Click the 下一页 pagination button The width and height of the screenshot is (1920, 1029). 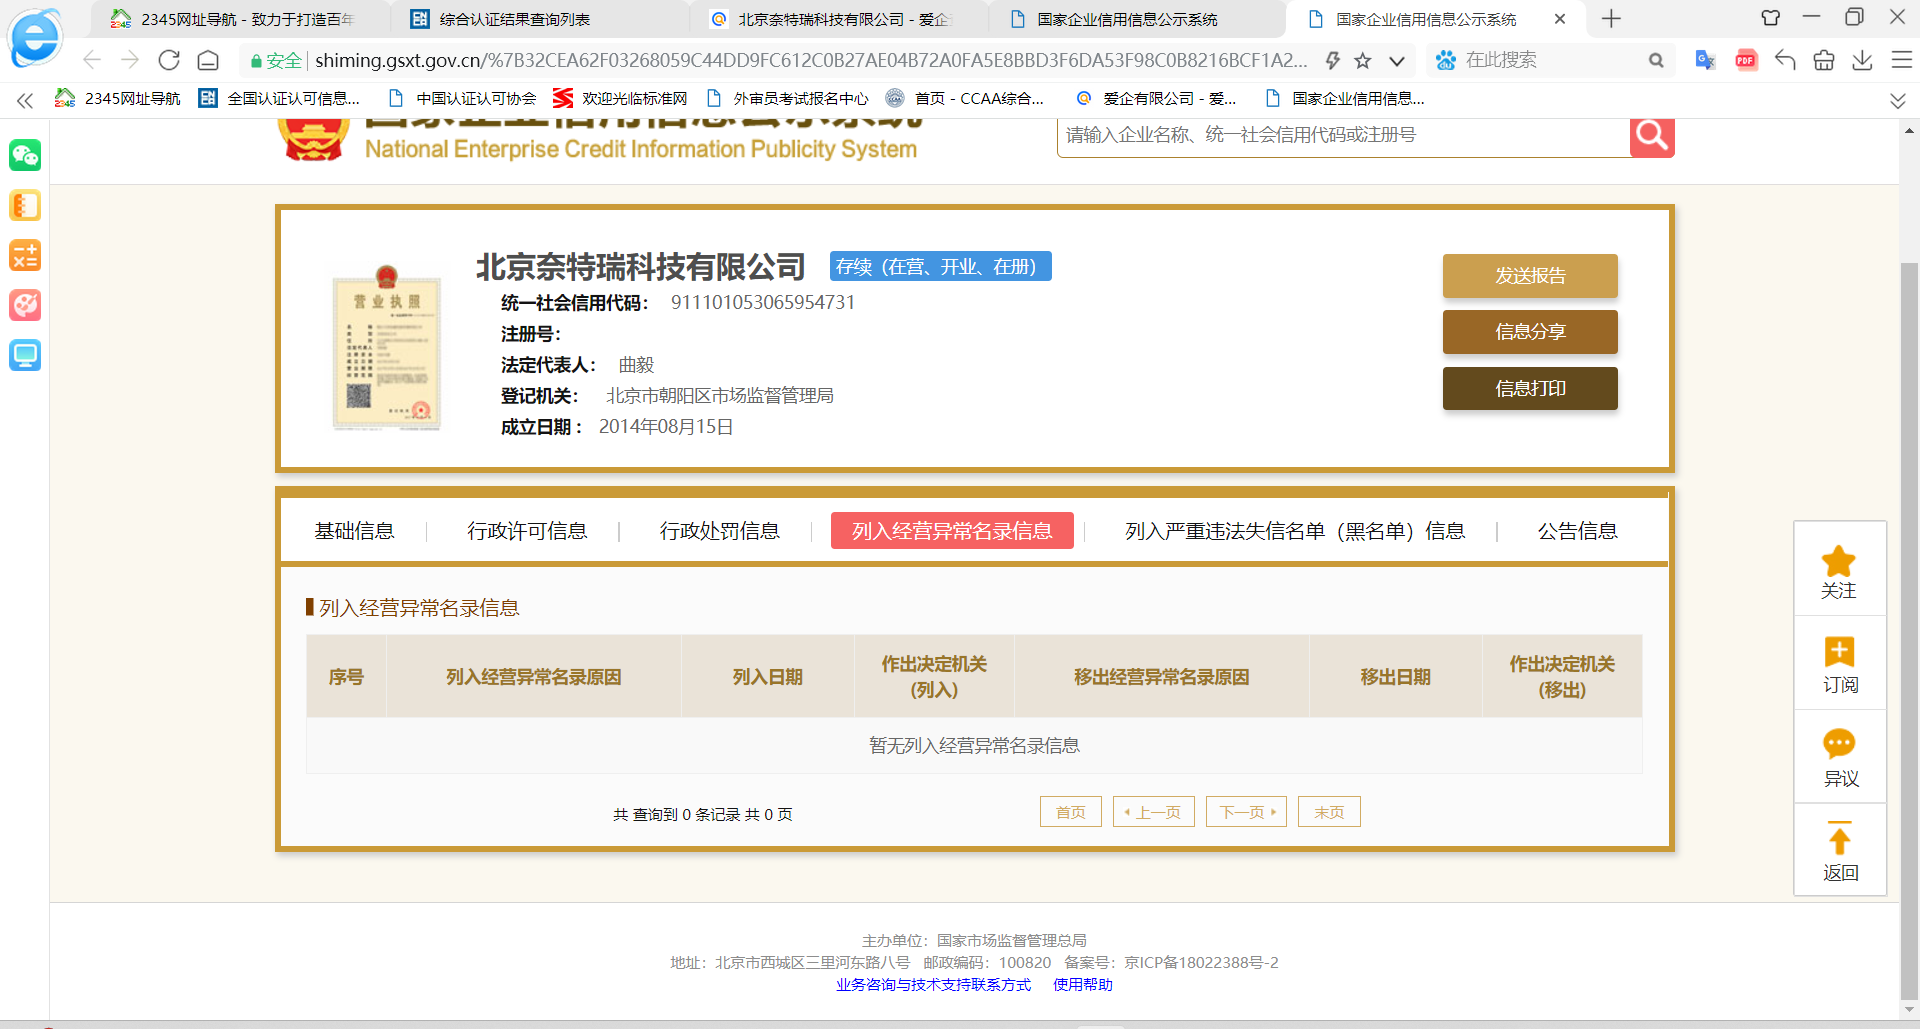[x=1246, y=812]
